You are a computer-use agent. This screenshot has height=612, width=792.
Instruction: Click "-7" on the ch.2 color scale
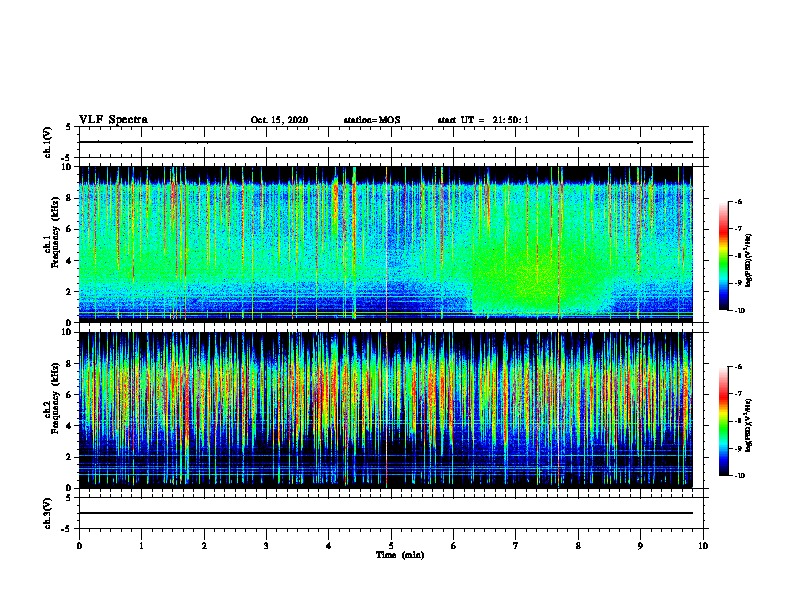pyautogui.click(x=738, y=394)
